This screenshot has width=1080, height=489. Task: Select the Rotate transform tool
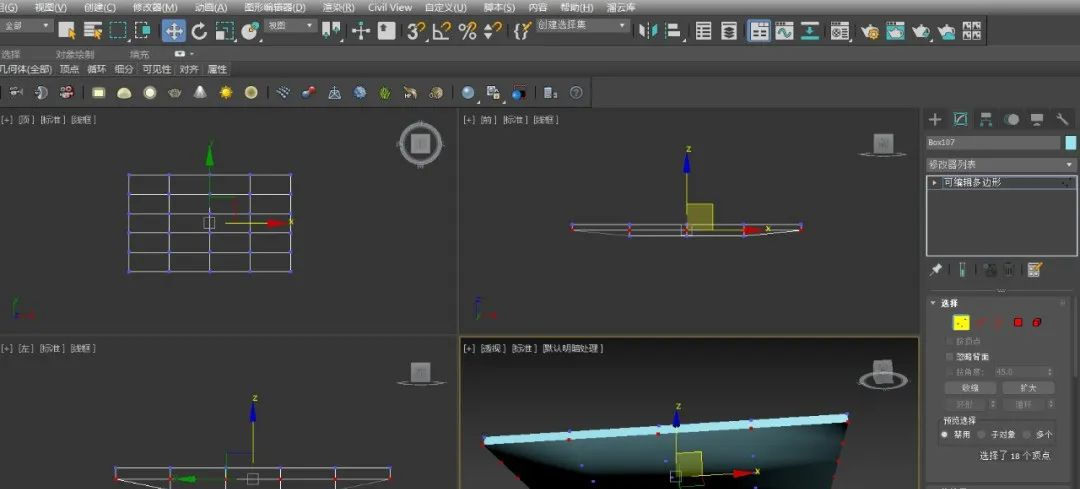tap(200, 30)
